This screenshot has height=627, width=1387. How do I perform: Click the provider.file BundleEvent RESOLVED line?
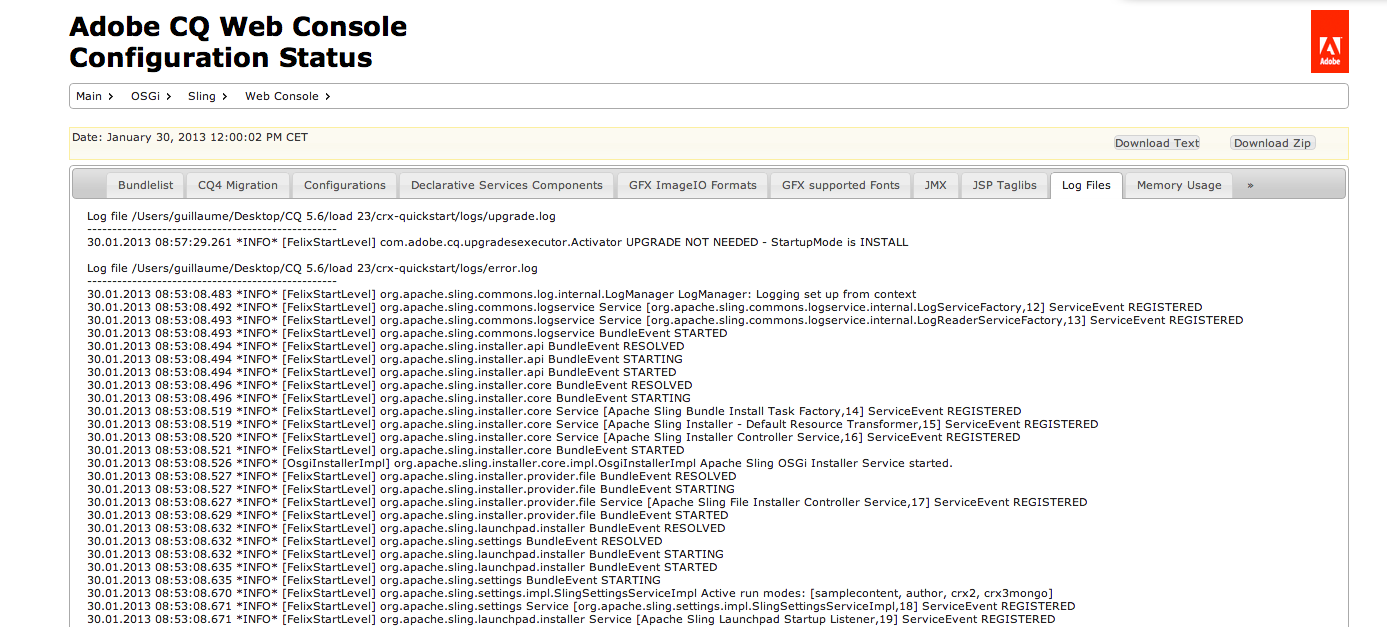(x=412, y=476)
